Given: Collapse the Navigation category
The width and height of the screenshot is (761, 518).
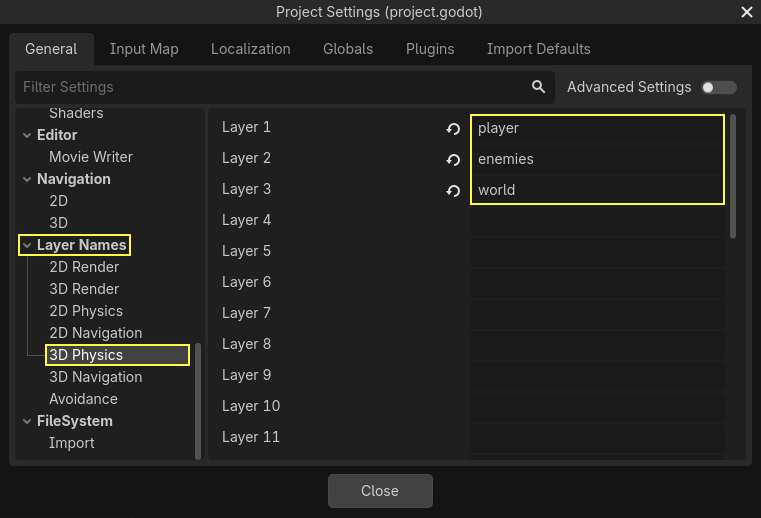Looking at the screenshot, I should click(x=27, y=179).
